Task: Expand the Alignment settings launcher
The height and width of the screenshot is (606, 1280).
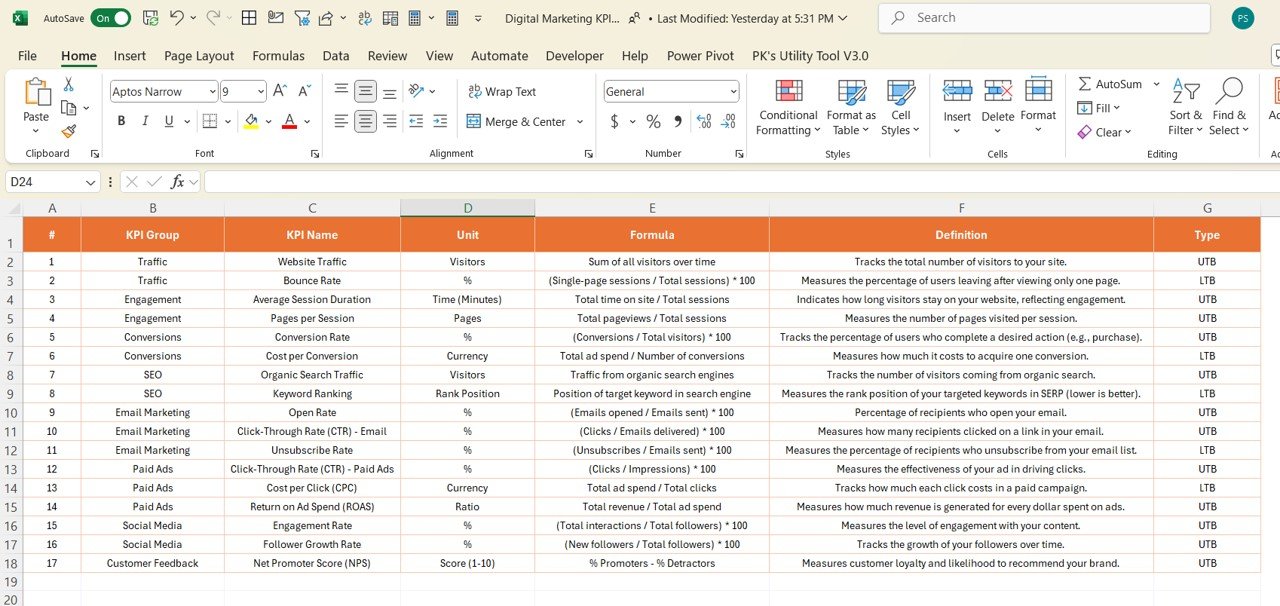Action: pos(588,154)
